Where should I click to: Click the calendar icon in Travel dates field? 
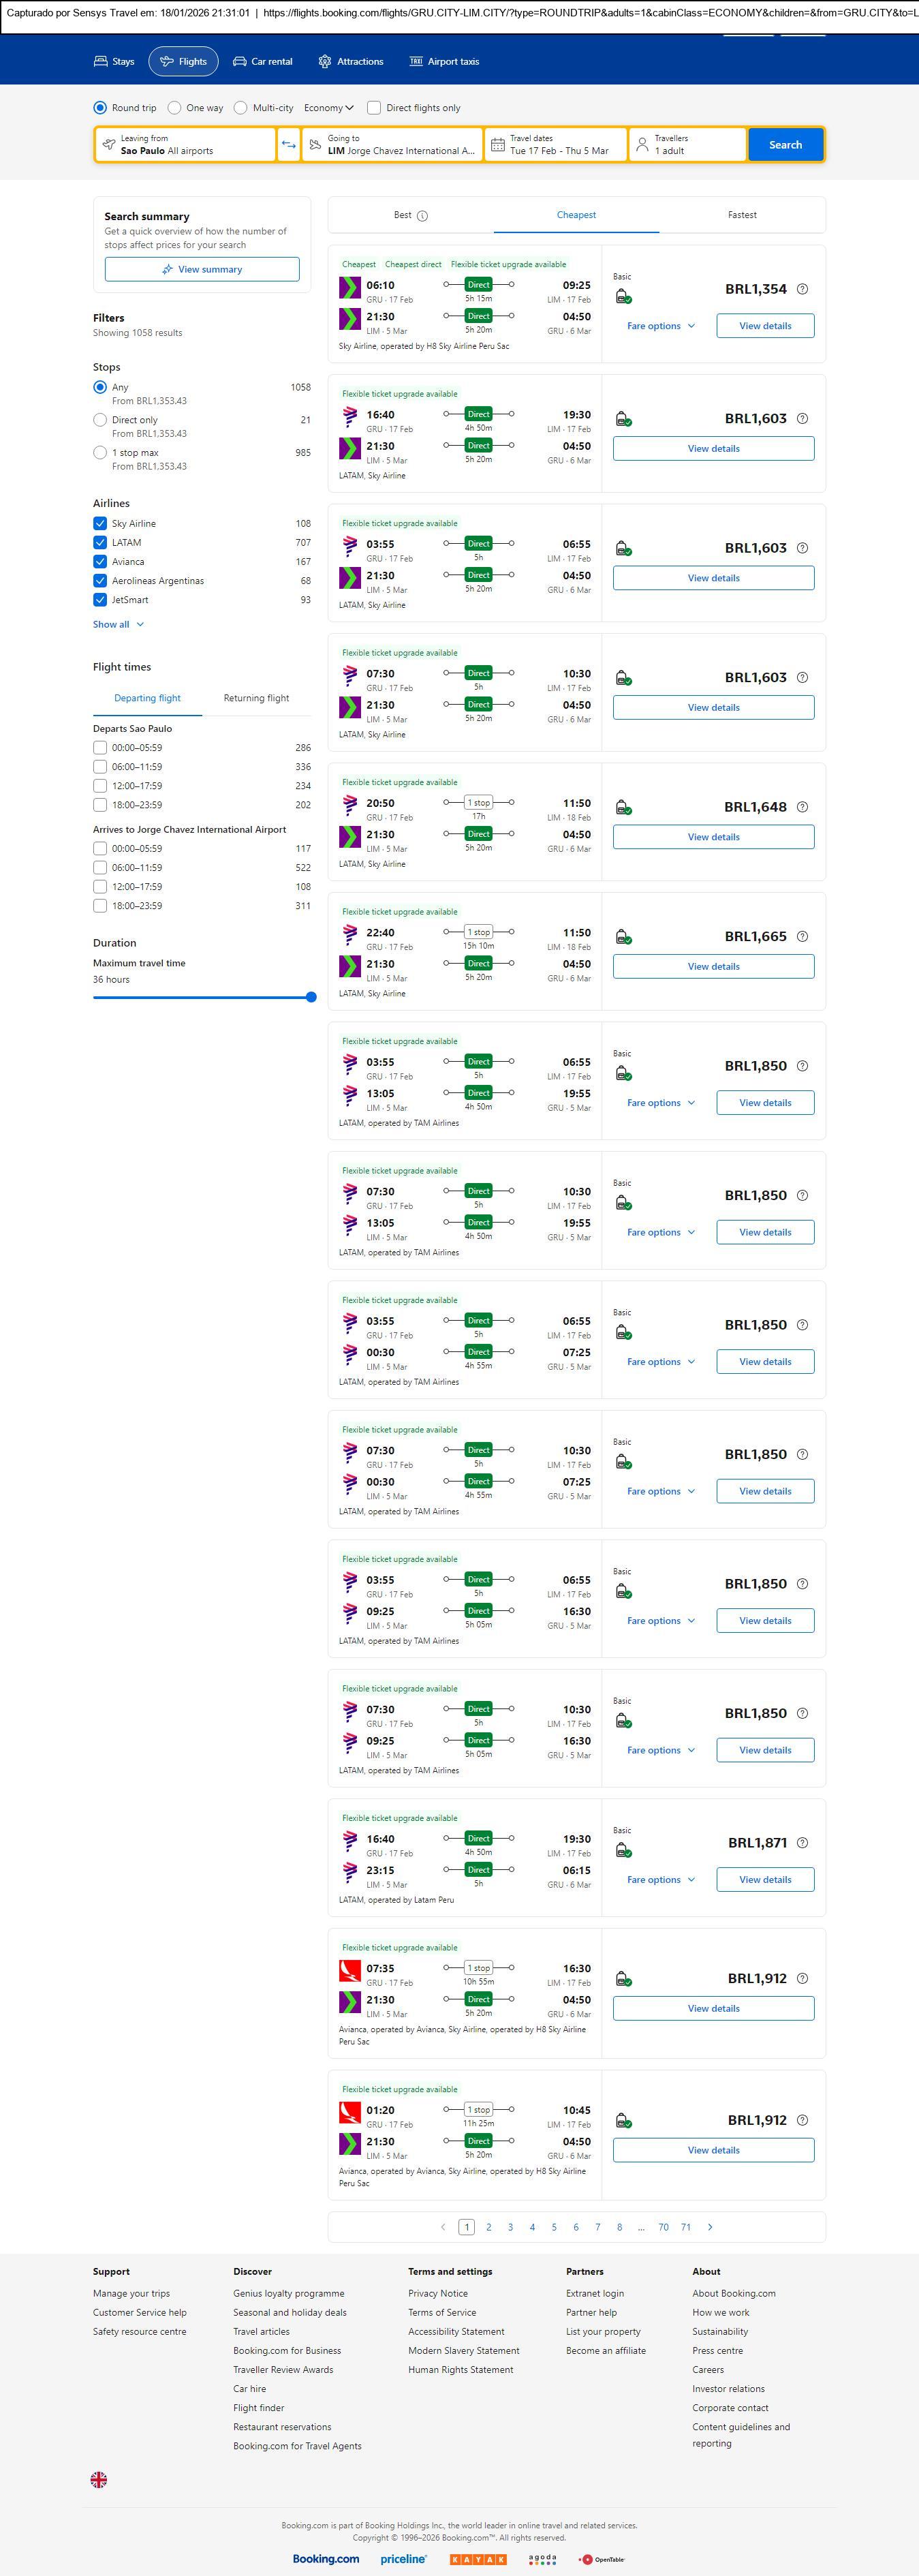[x=498, y=145]
